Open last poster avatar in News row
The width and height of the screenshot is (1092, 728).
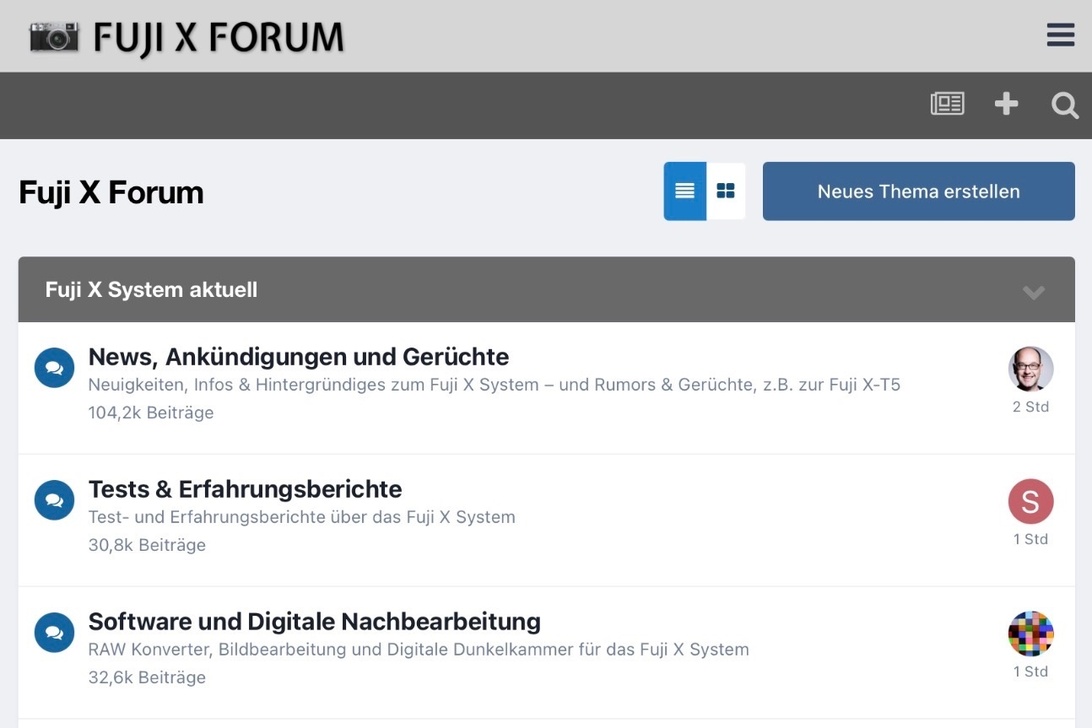(x=1030, y=369)
